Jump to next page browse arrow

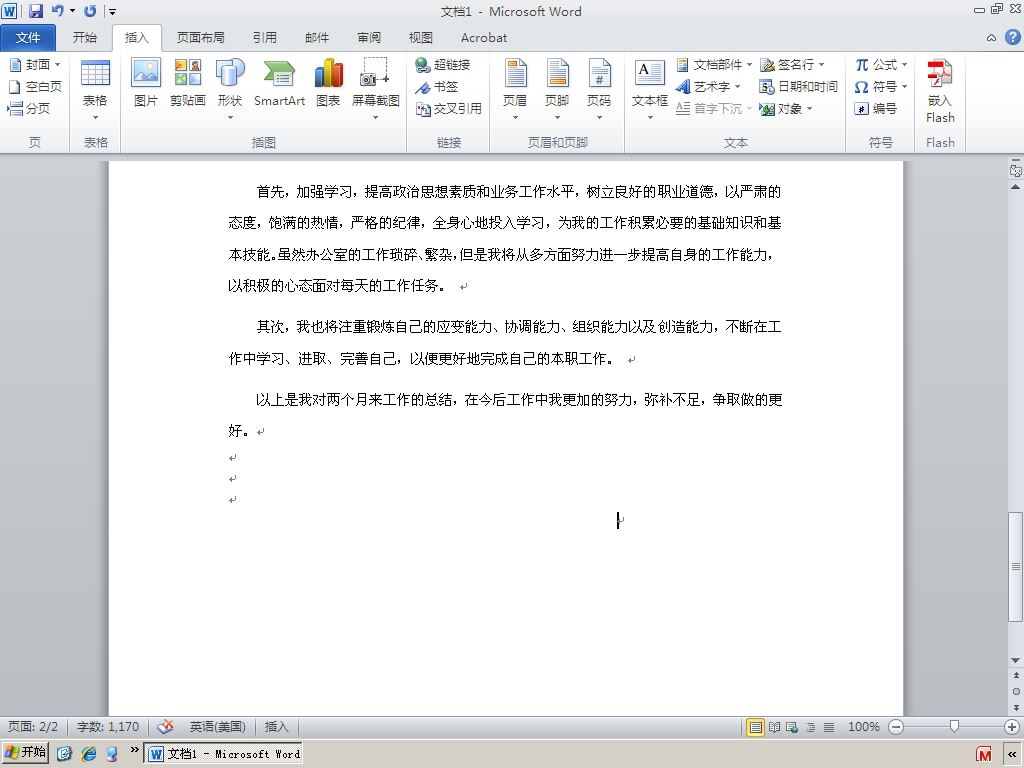point(1016,707)
